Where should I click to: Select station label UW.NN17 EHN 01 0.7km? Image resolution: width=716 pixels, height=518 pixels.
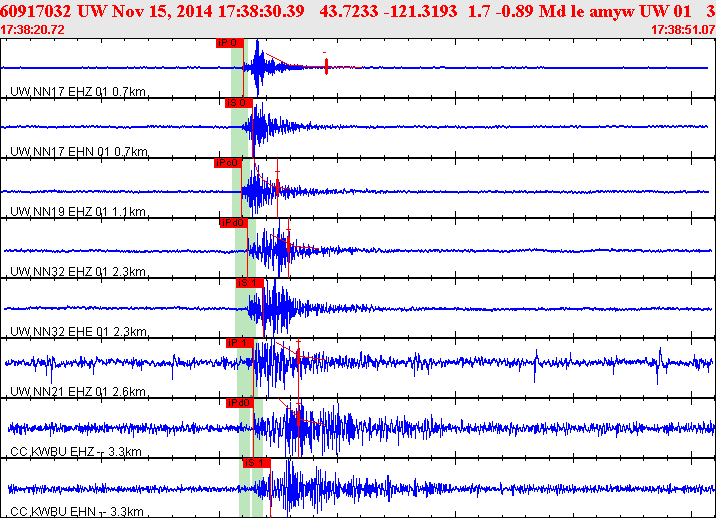79,152
